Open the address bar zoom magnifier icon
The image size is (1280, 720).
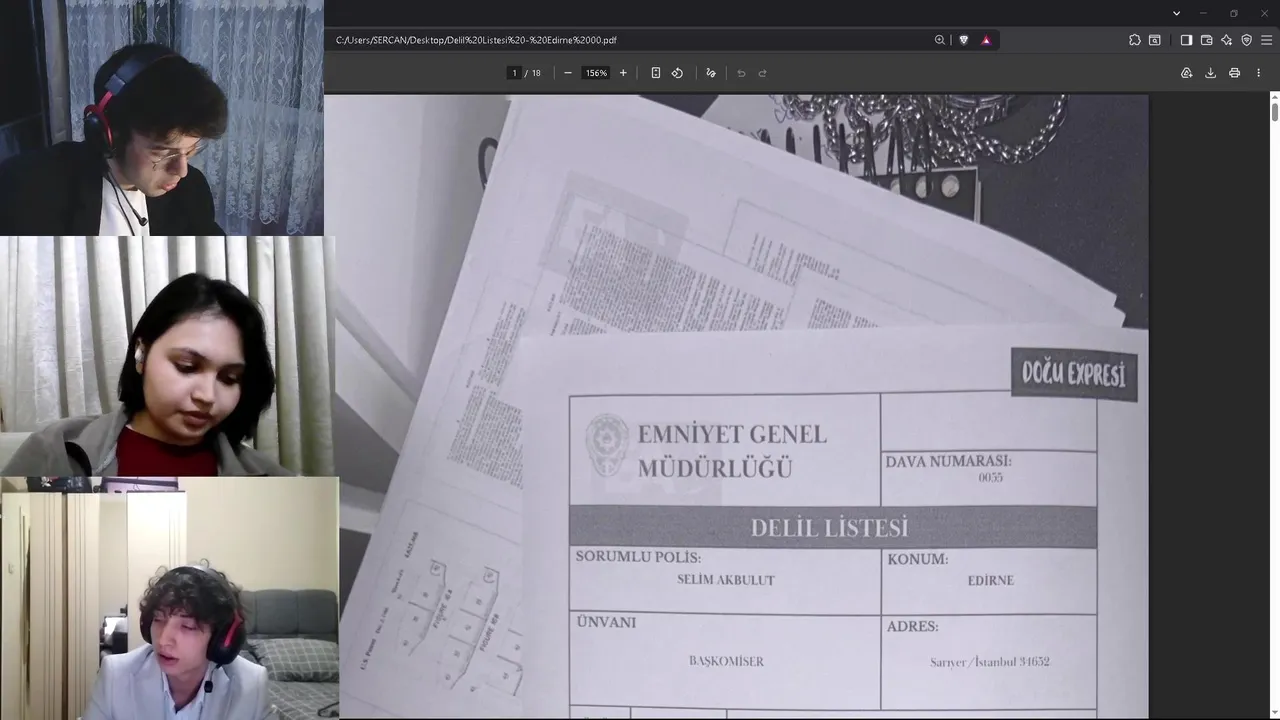(940, 40)
